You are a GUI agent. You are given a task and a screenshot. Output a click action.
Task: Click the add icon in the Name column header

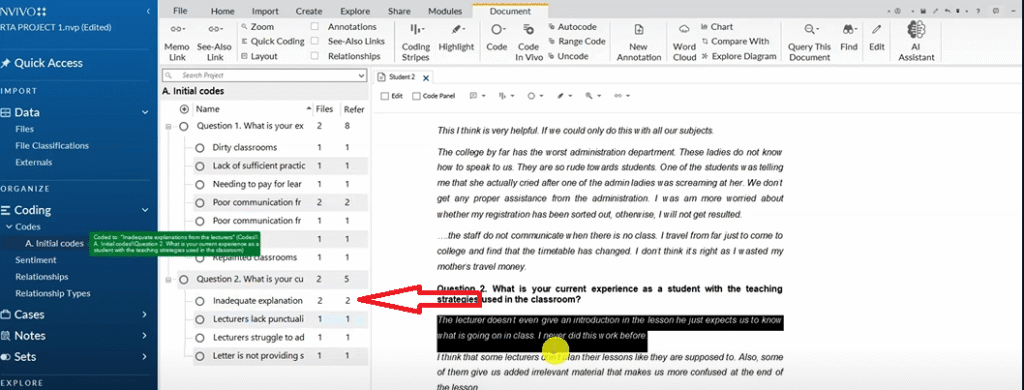click(184, 109)
